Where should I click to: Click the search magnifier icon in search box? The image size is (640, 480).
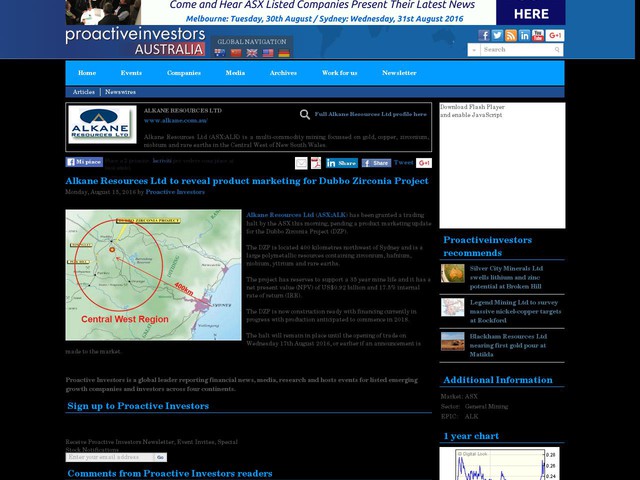click(557, 50)
